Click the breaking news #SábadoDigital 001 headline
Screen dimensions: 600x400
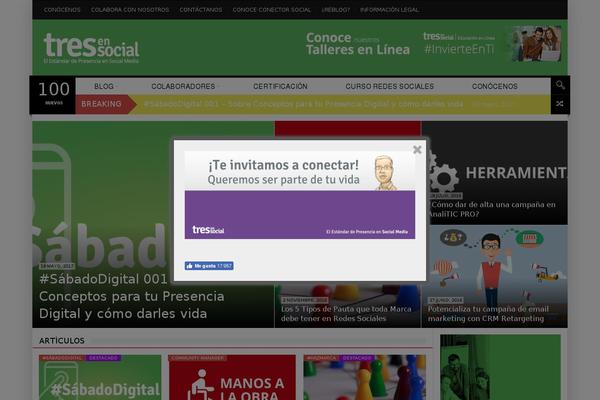(303, 104)
